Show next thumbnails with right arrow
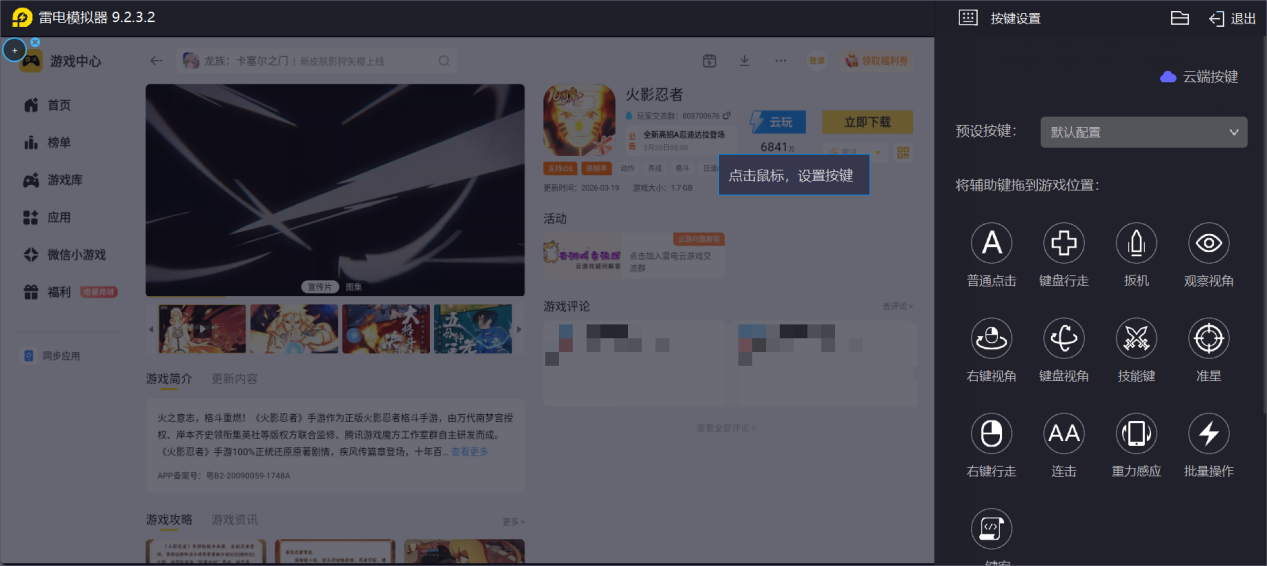The height and width of the screenshot is (566, 1267). pyautogui.click(x=518, y=329)
